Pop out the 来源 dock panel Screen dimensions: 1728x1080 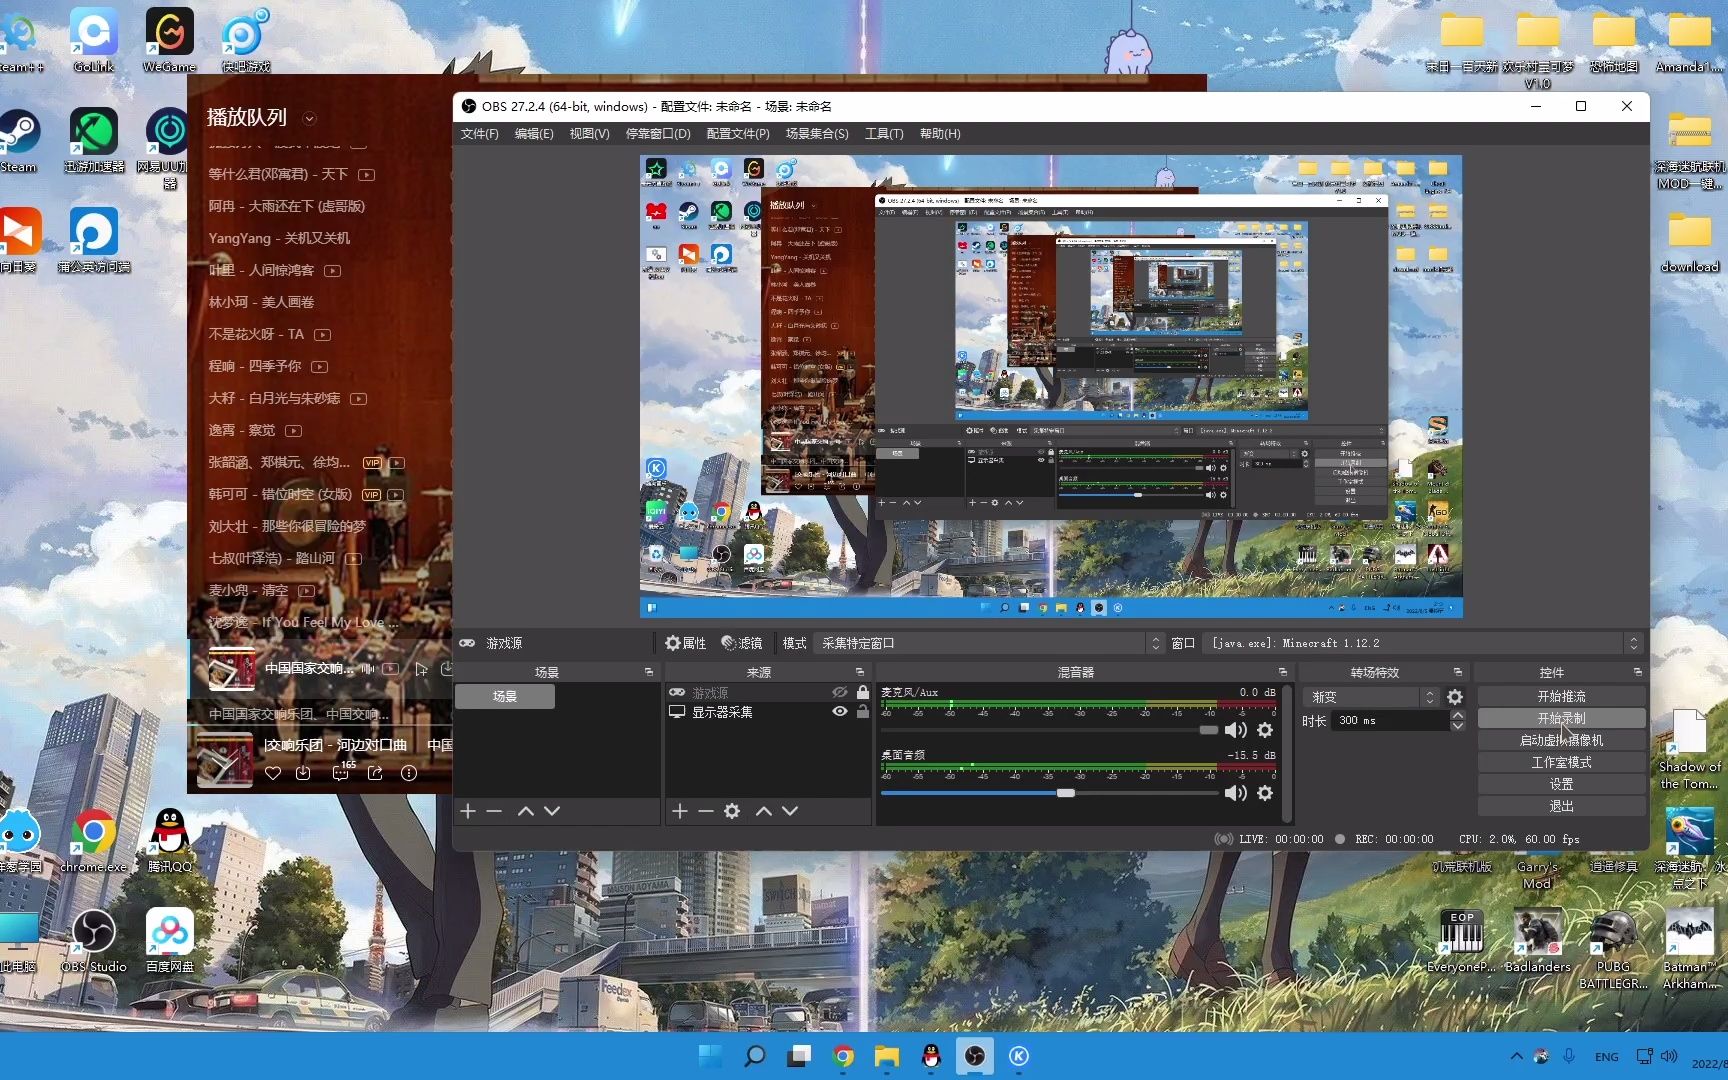click(859, 672)
